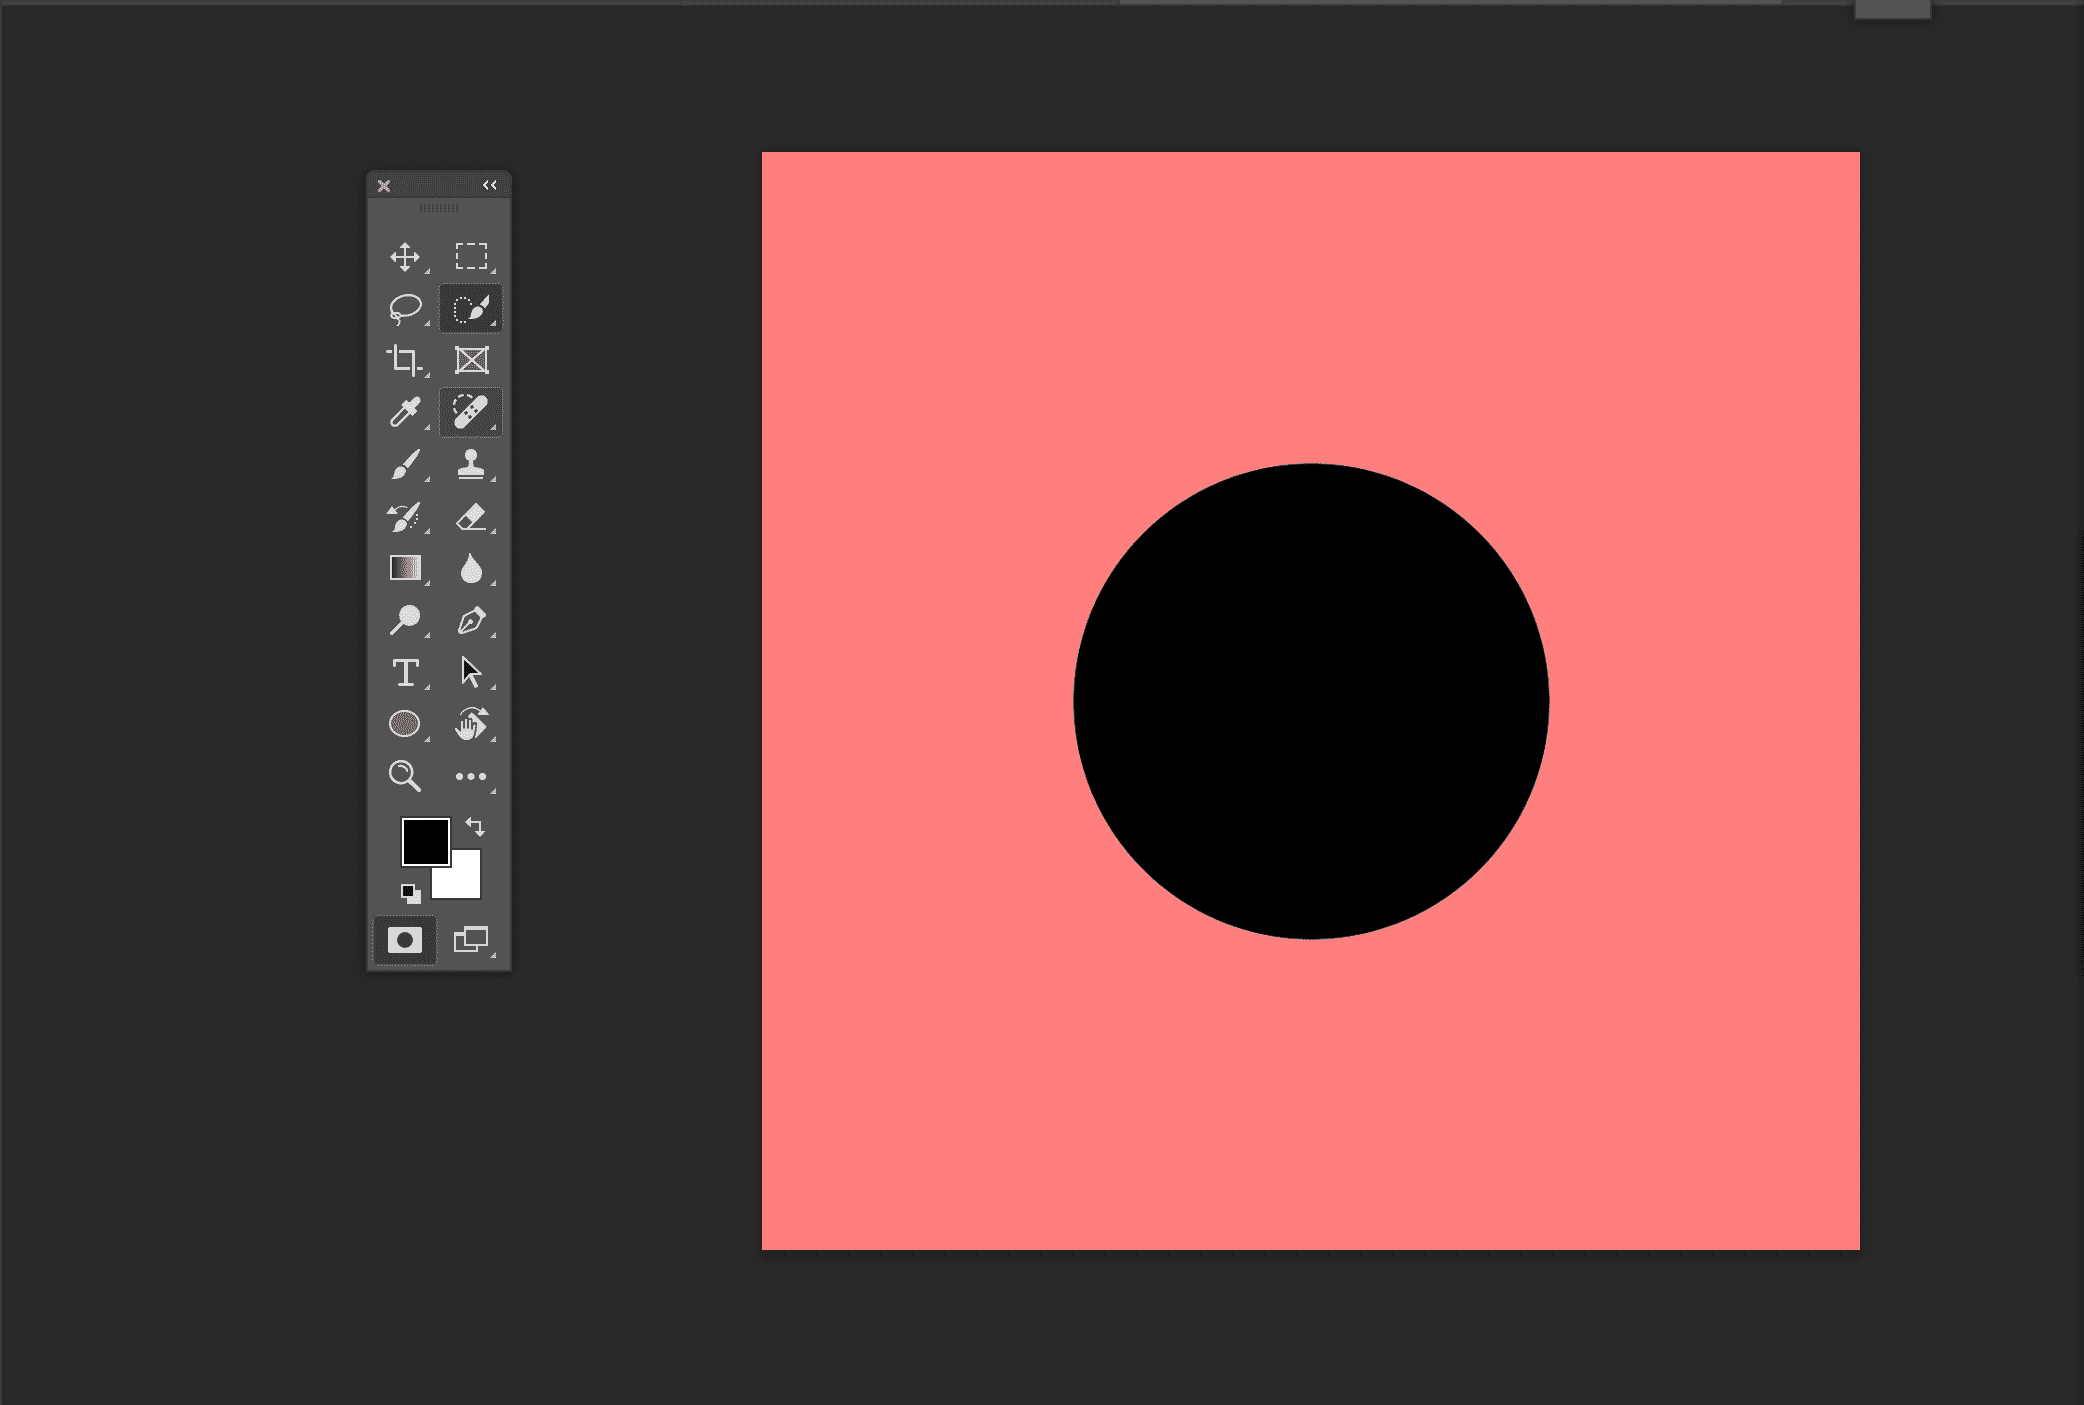Select the Zoom tool
This screenshot has width=2084, height=1405.
click(405, 776)
